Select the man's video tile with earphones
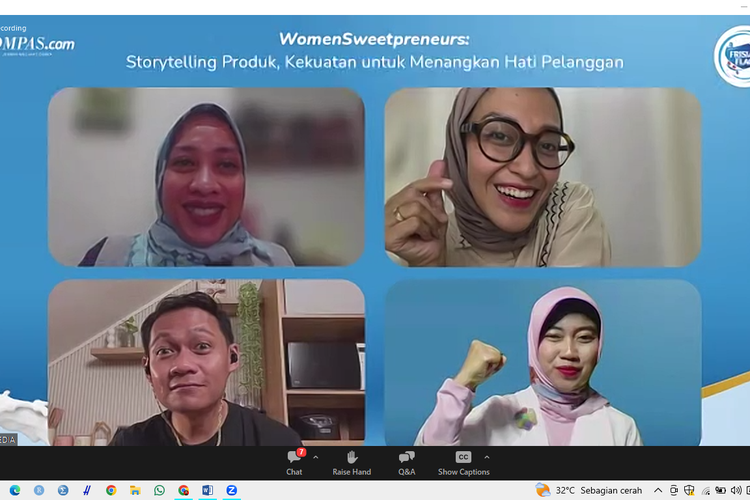 [x=206, y=362]
